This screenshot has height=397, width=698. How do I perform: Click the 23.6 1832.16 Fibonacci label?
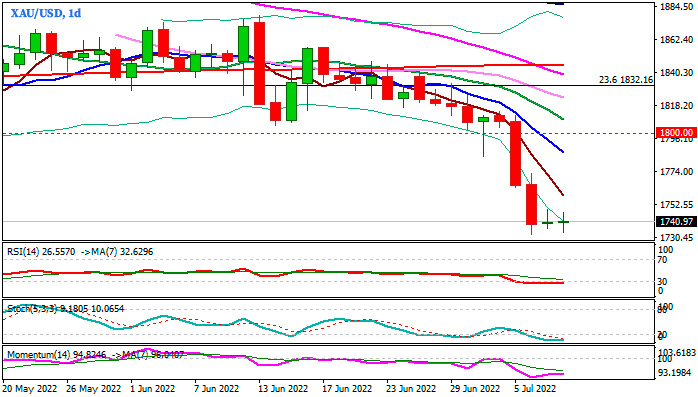click(x=626, y=80)
